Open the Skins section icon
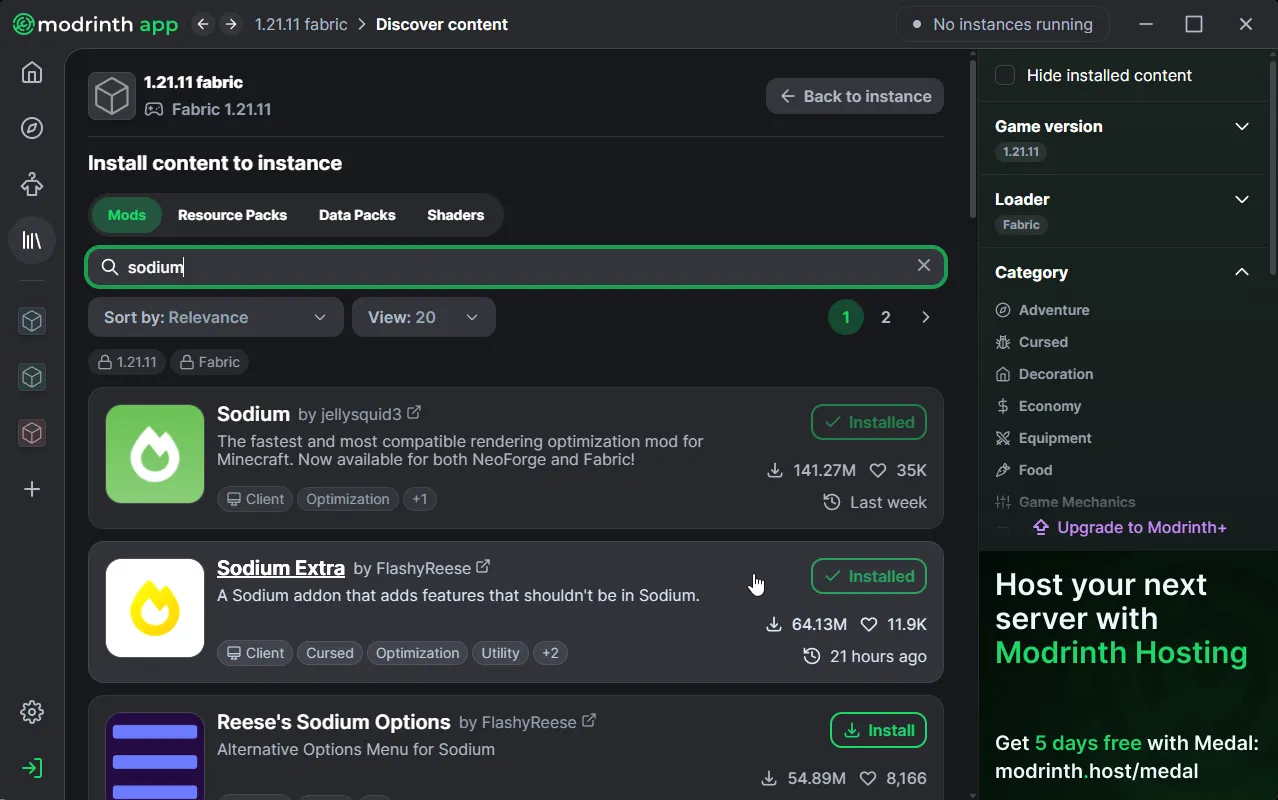Viewport: 1278px width, 800px height. (x=31, y=184)
